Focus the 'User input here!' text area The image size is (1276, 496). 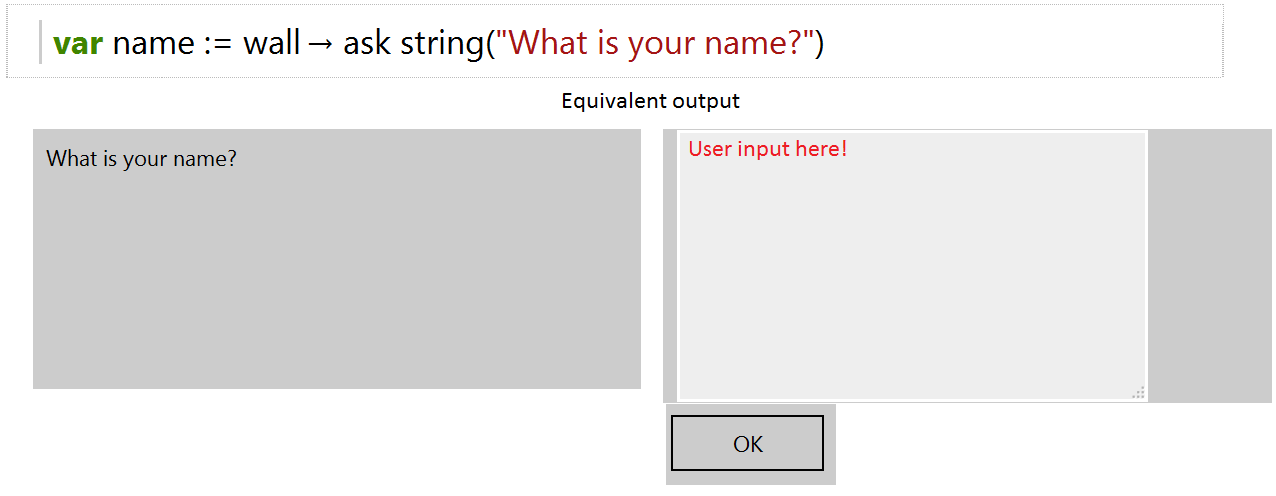click(x=912, y=266)
